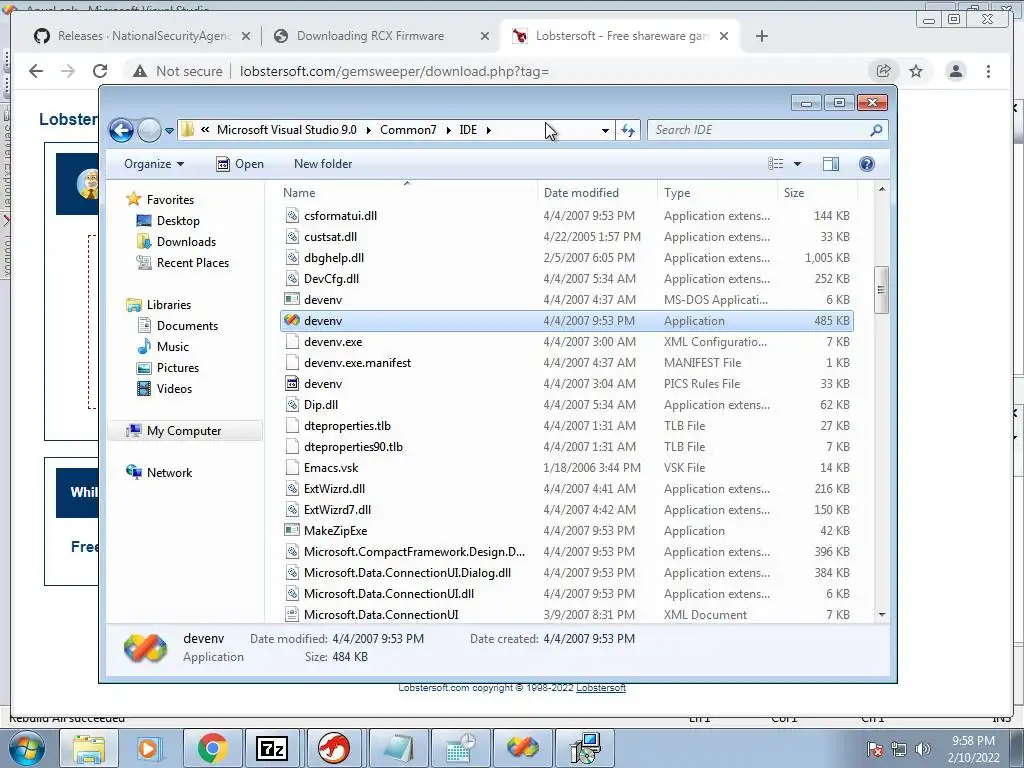The height and width of the screenshot is (768, 1024).
Task: Select Microsoft.Data.ConnectionUI.Dialog.dll
Action: [x=566, y=573]
